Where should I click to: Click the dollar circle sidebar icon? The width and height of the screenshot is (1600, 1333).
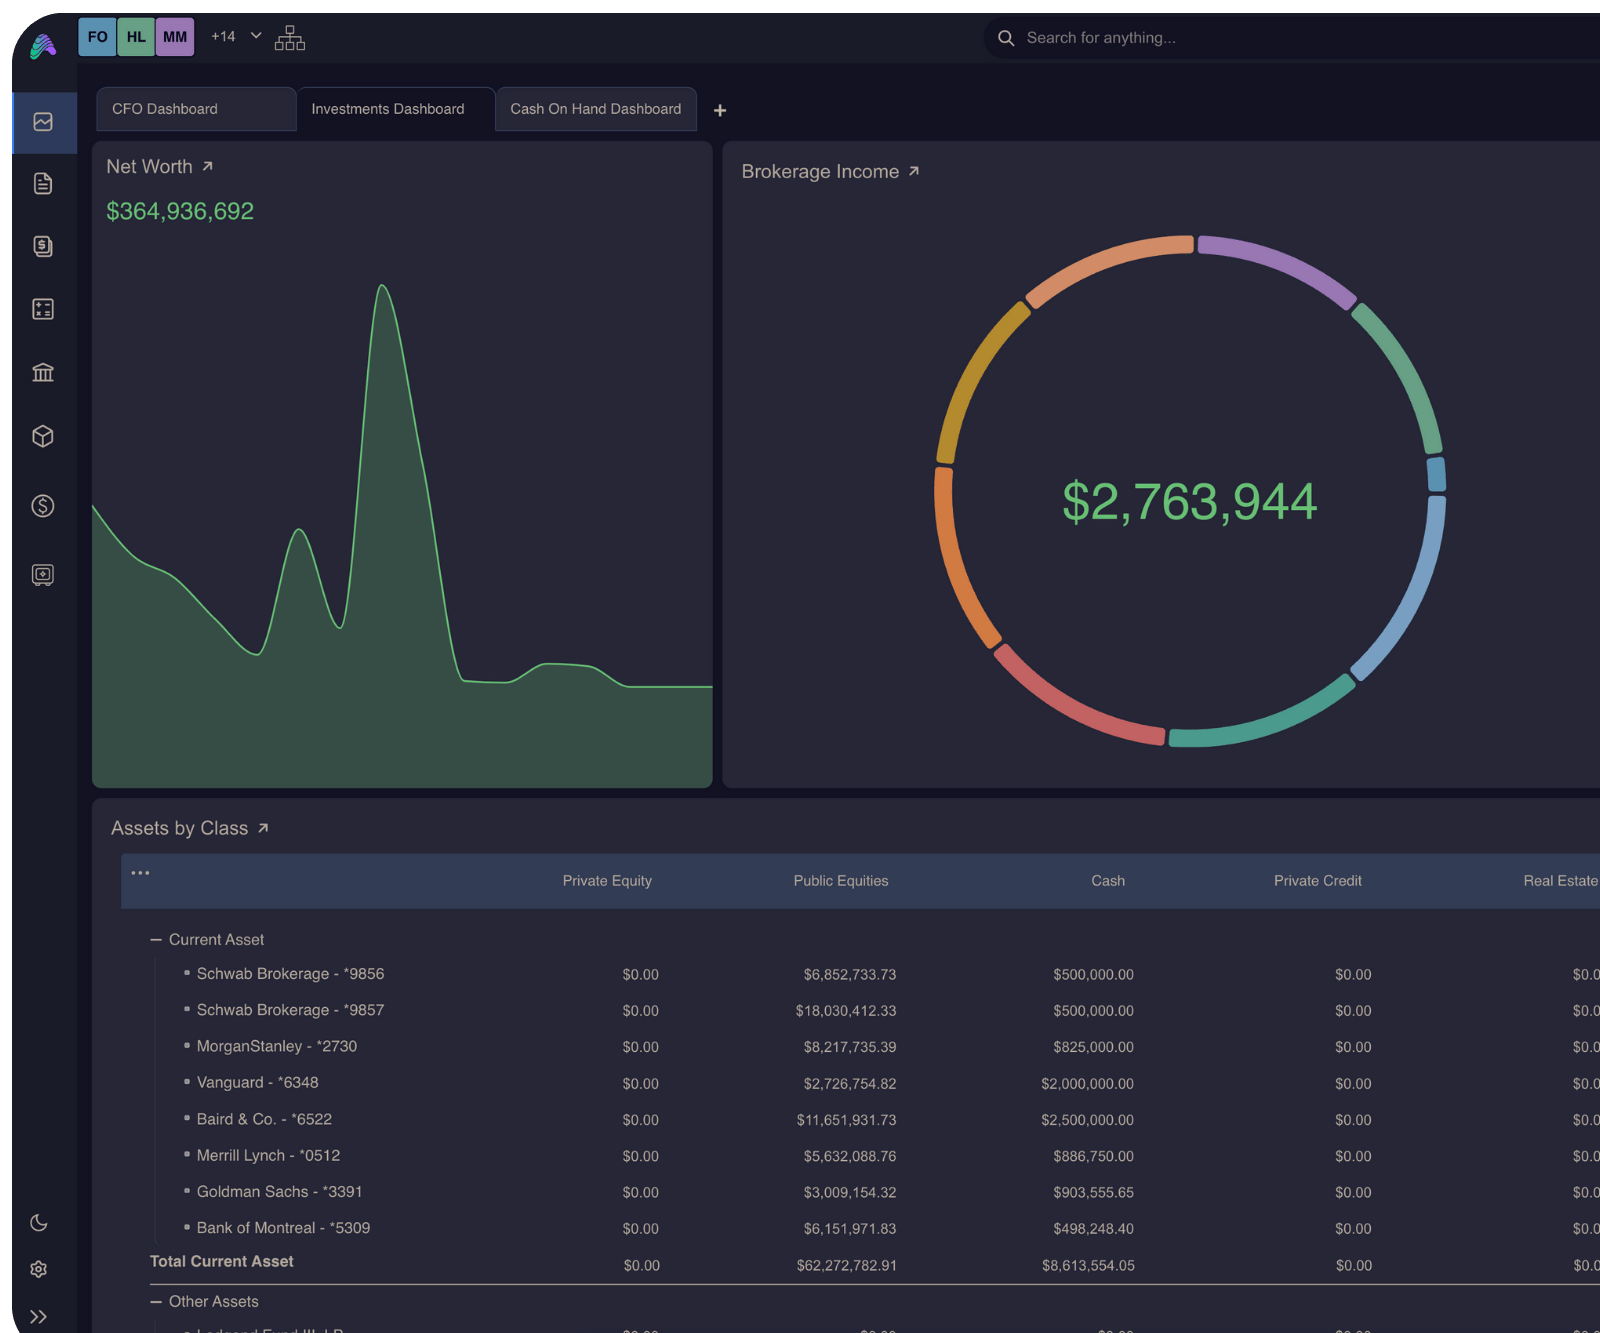pyautogui.click(x=42, y=506)
